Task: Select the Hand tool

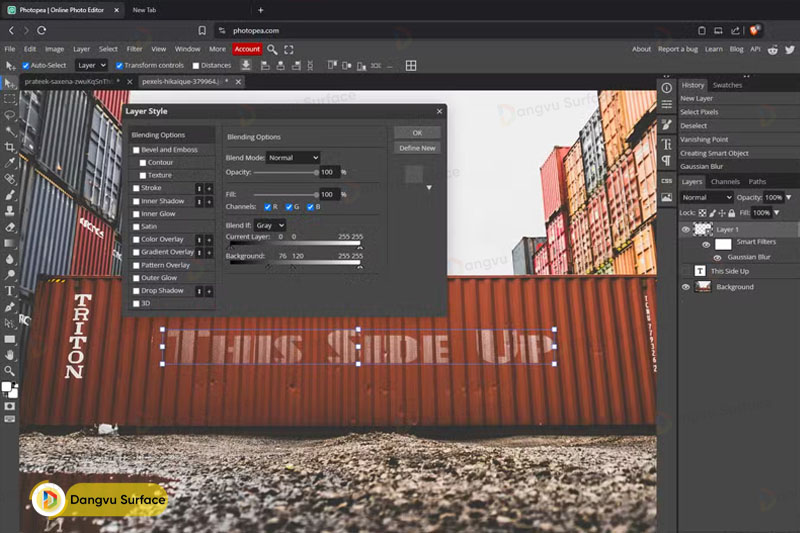Action: (x=10, y=354)
